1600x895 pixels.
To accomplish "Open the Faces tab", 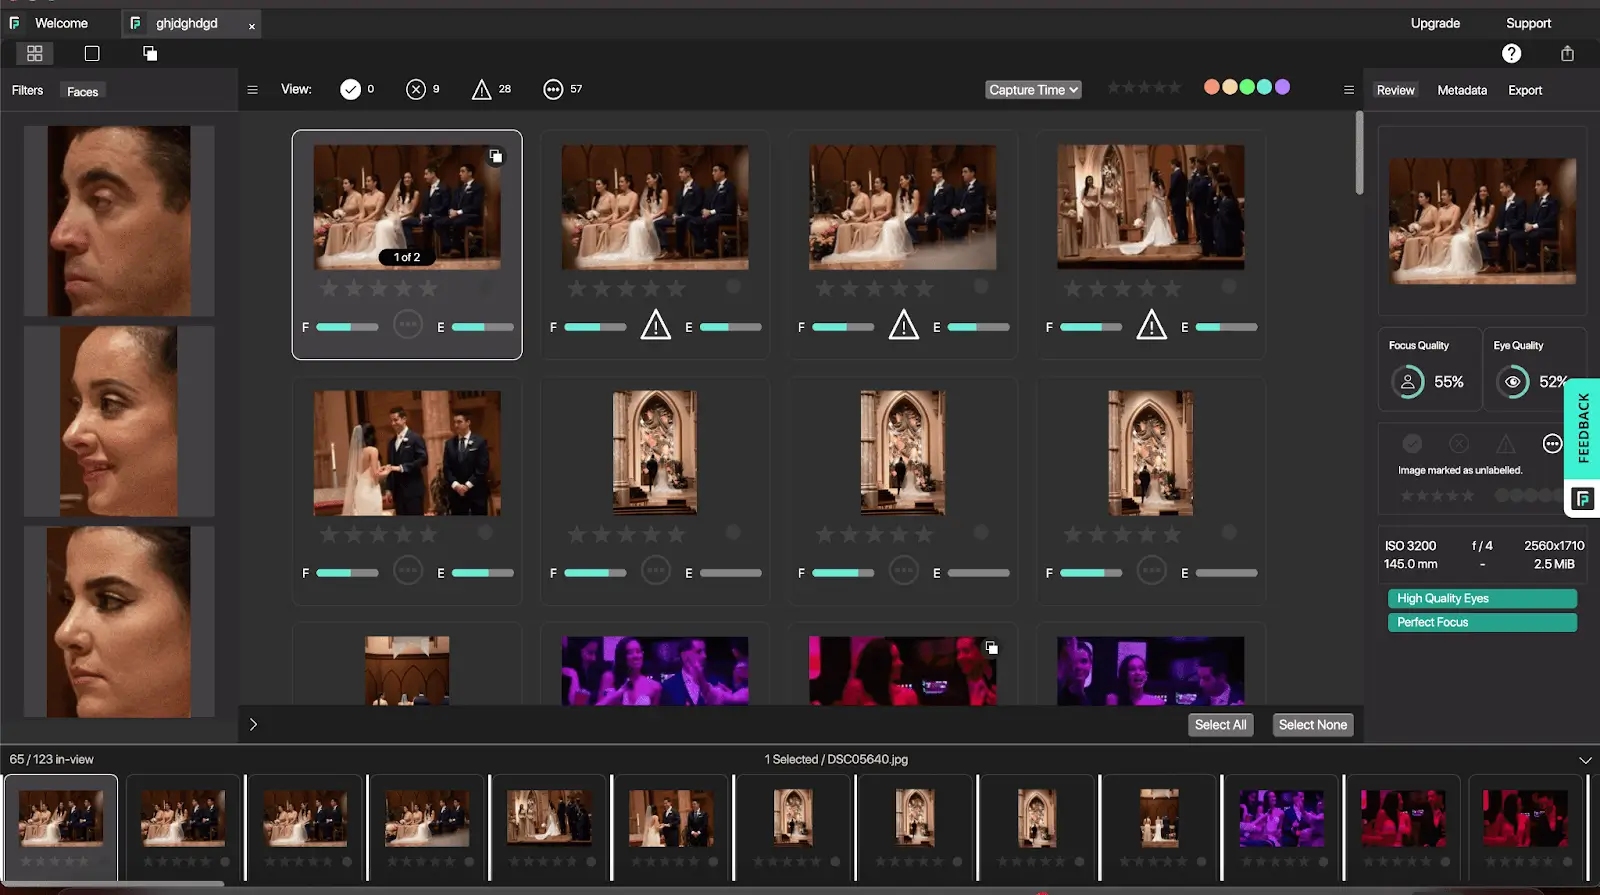I will pyautogui.click(x=82, y=91).
